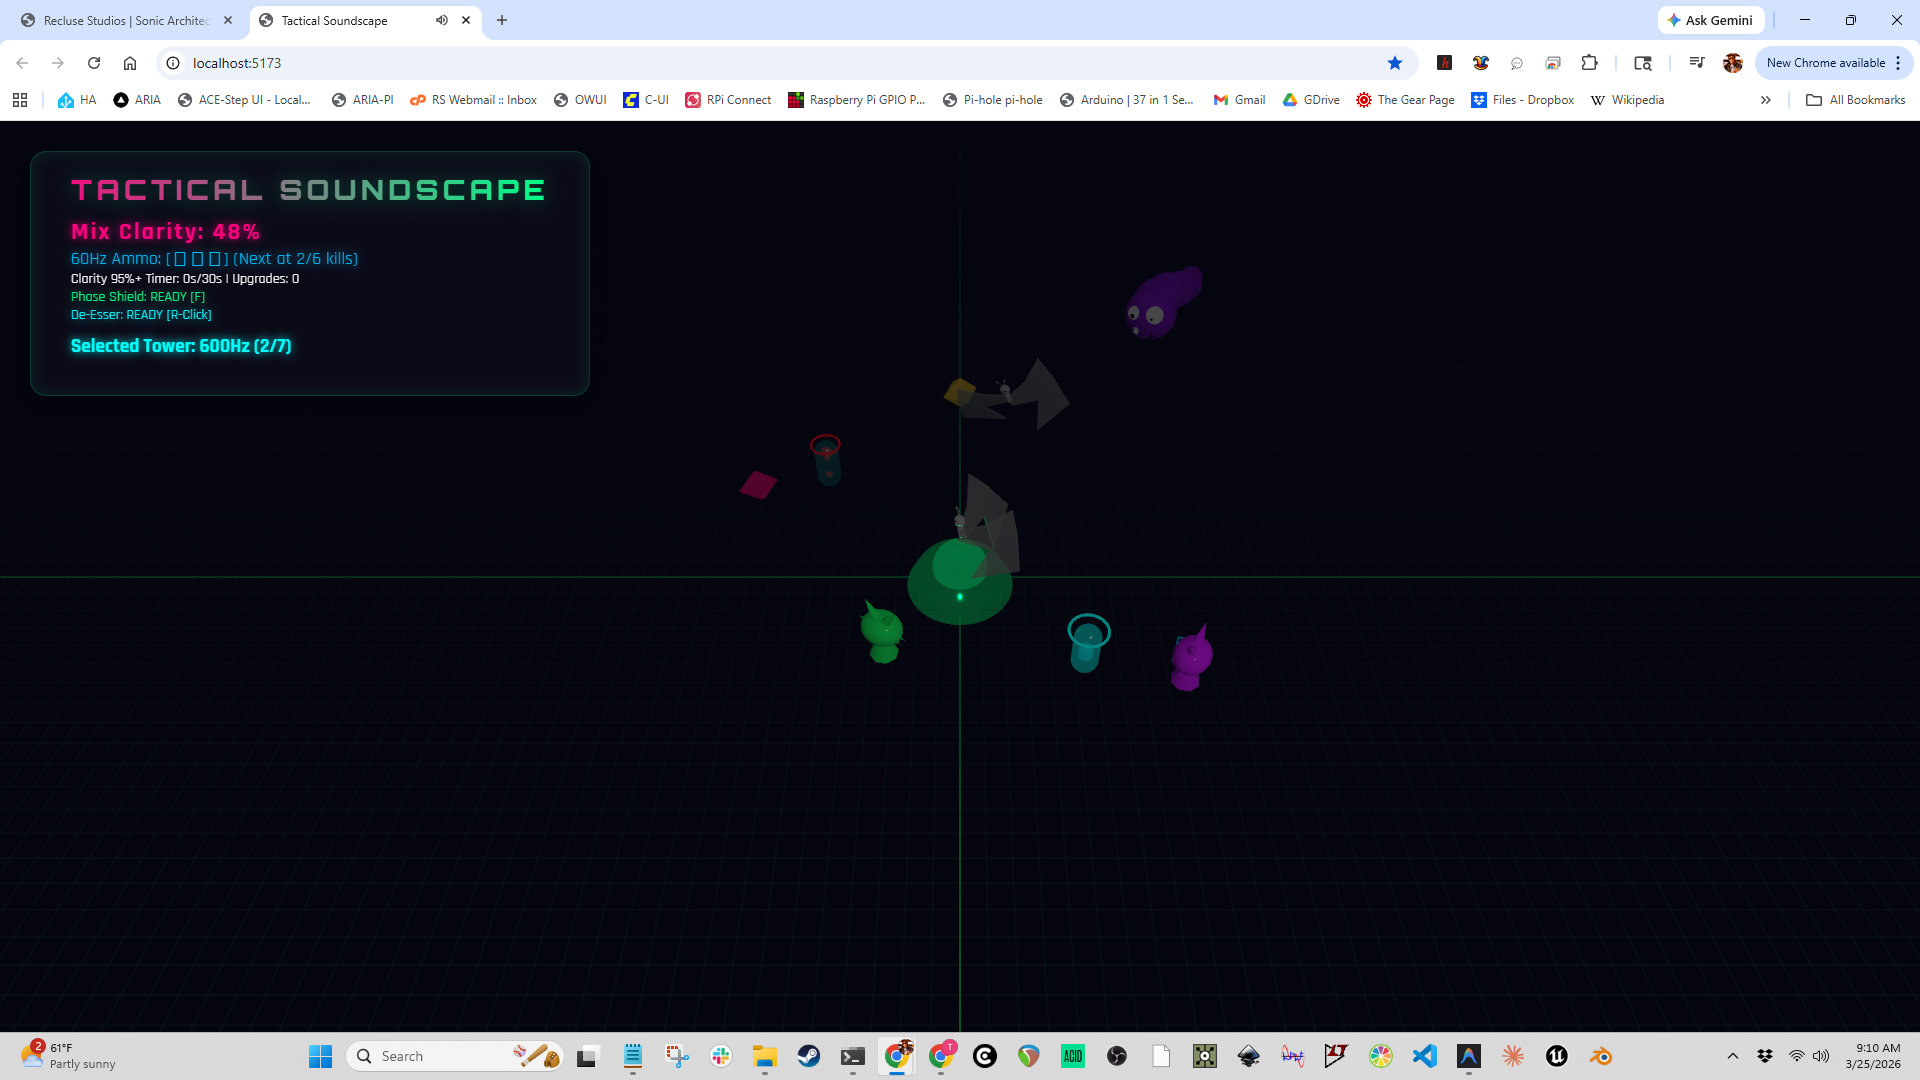Open Chrome's media controls icon
Screen dimensions: 1920x1080
click(1695, 62)
